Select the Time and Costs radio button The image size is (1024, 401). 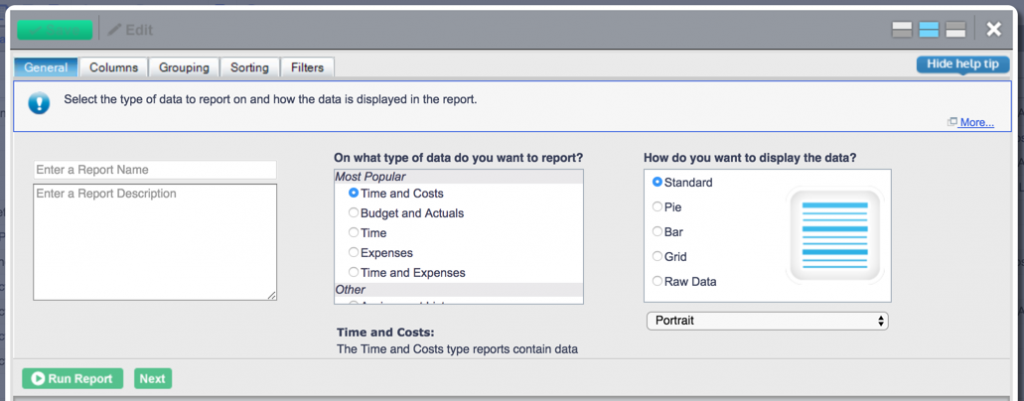pos(353,193)
